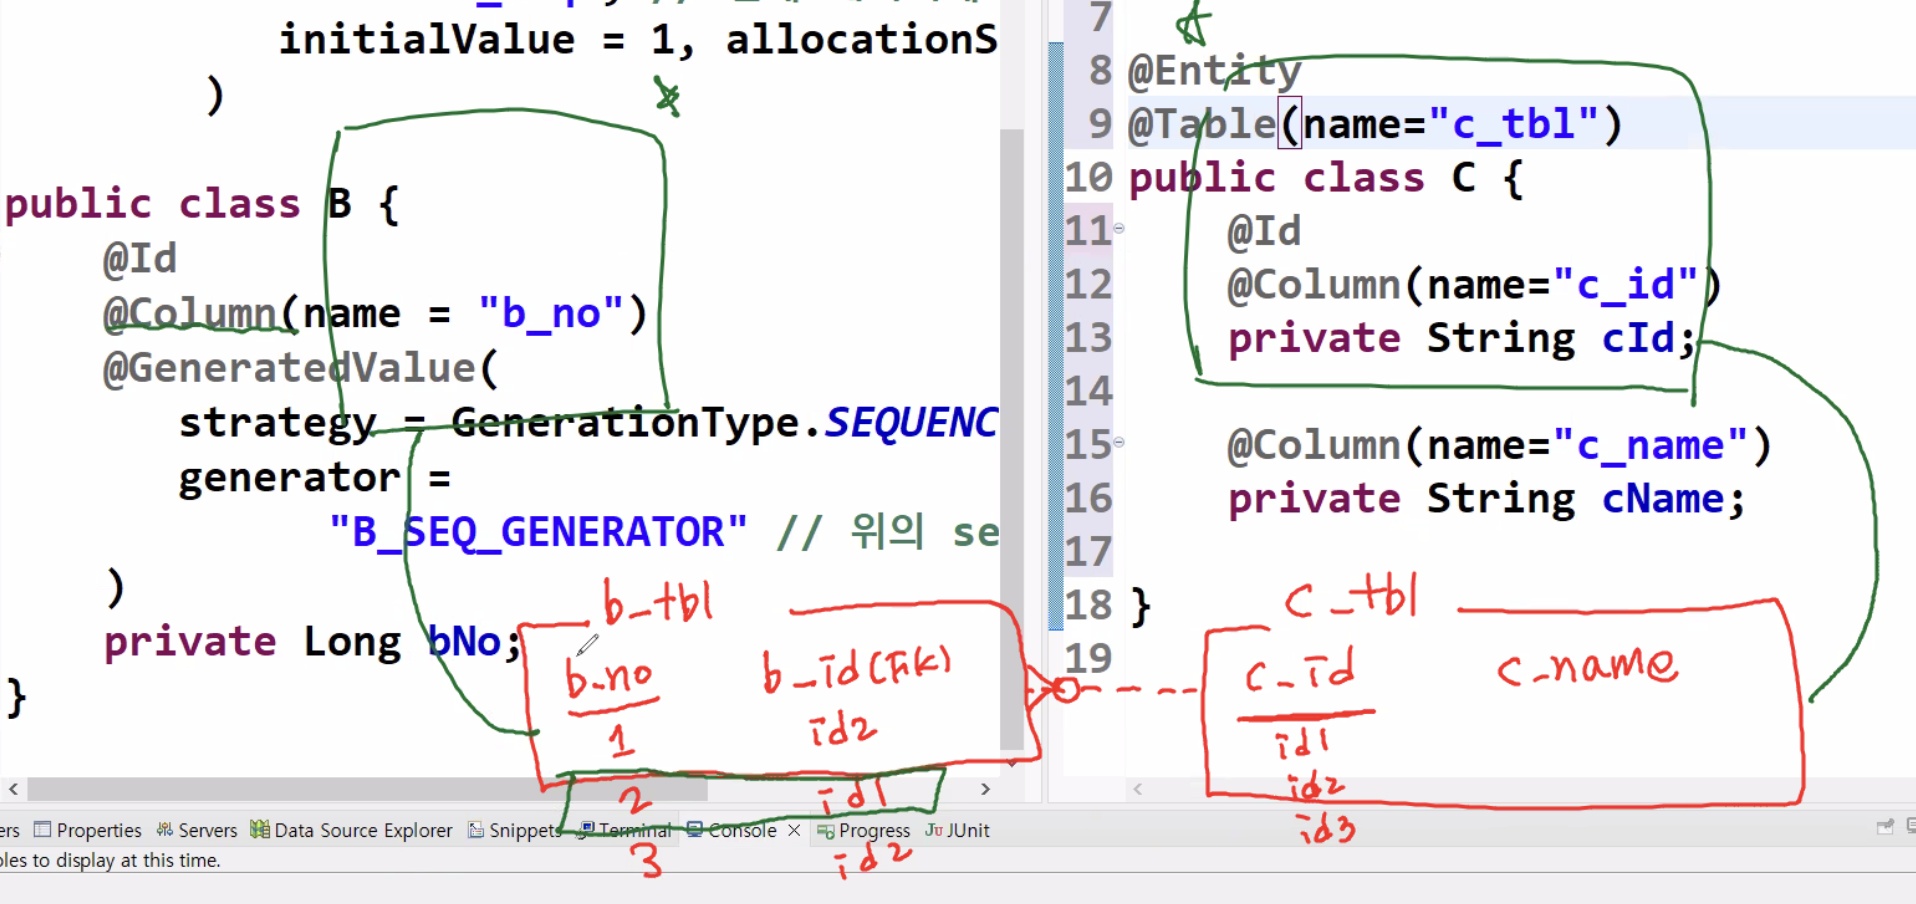Viewport: 1916px width, 904px height.
Task: Click line number 16 in the gutter
Action: (x=1088, y=498)
